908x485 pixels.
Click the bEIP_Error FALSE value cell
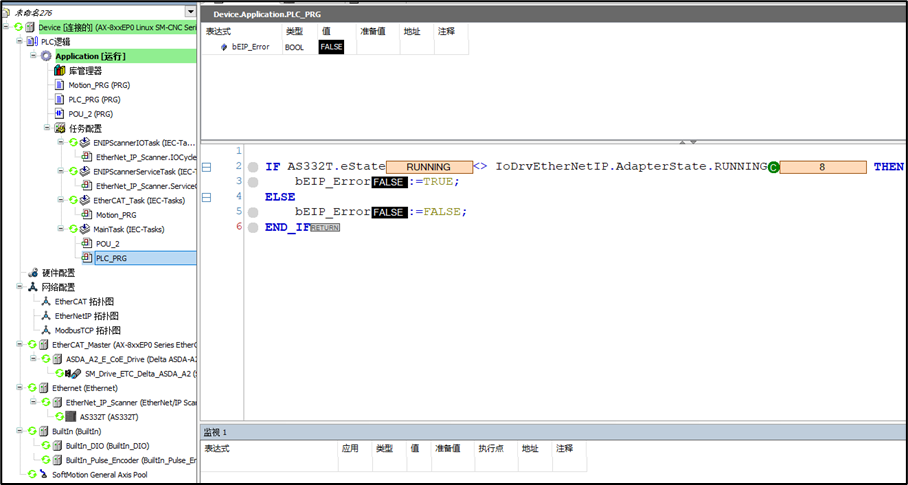[331, 47]
